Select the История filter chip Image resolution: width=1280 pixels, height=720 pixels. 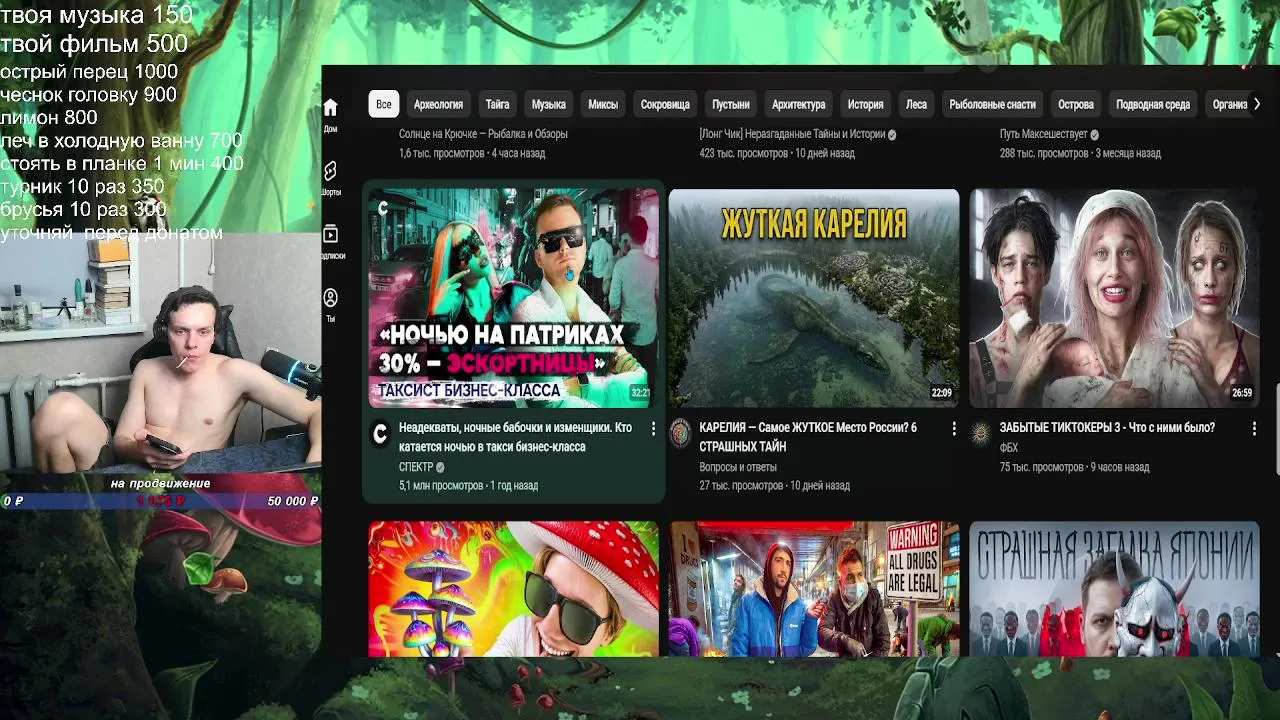[865, 104]
